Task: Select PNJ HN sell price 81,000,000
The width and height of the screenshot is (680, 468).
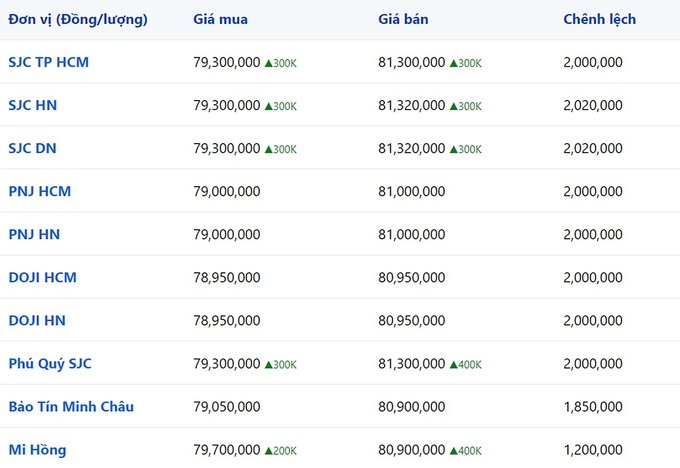Action: pos(412,234)
